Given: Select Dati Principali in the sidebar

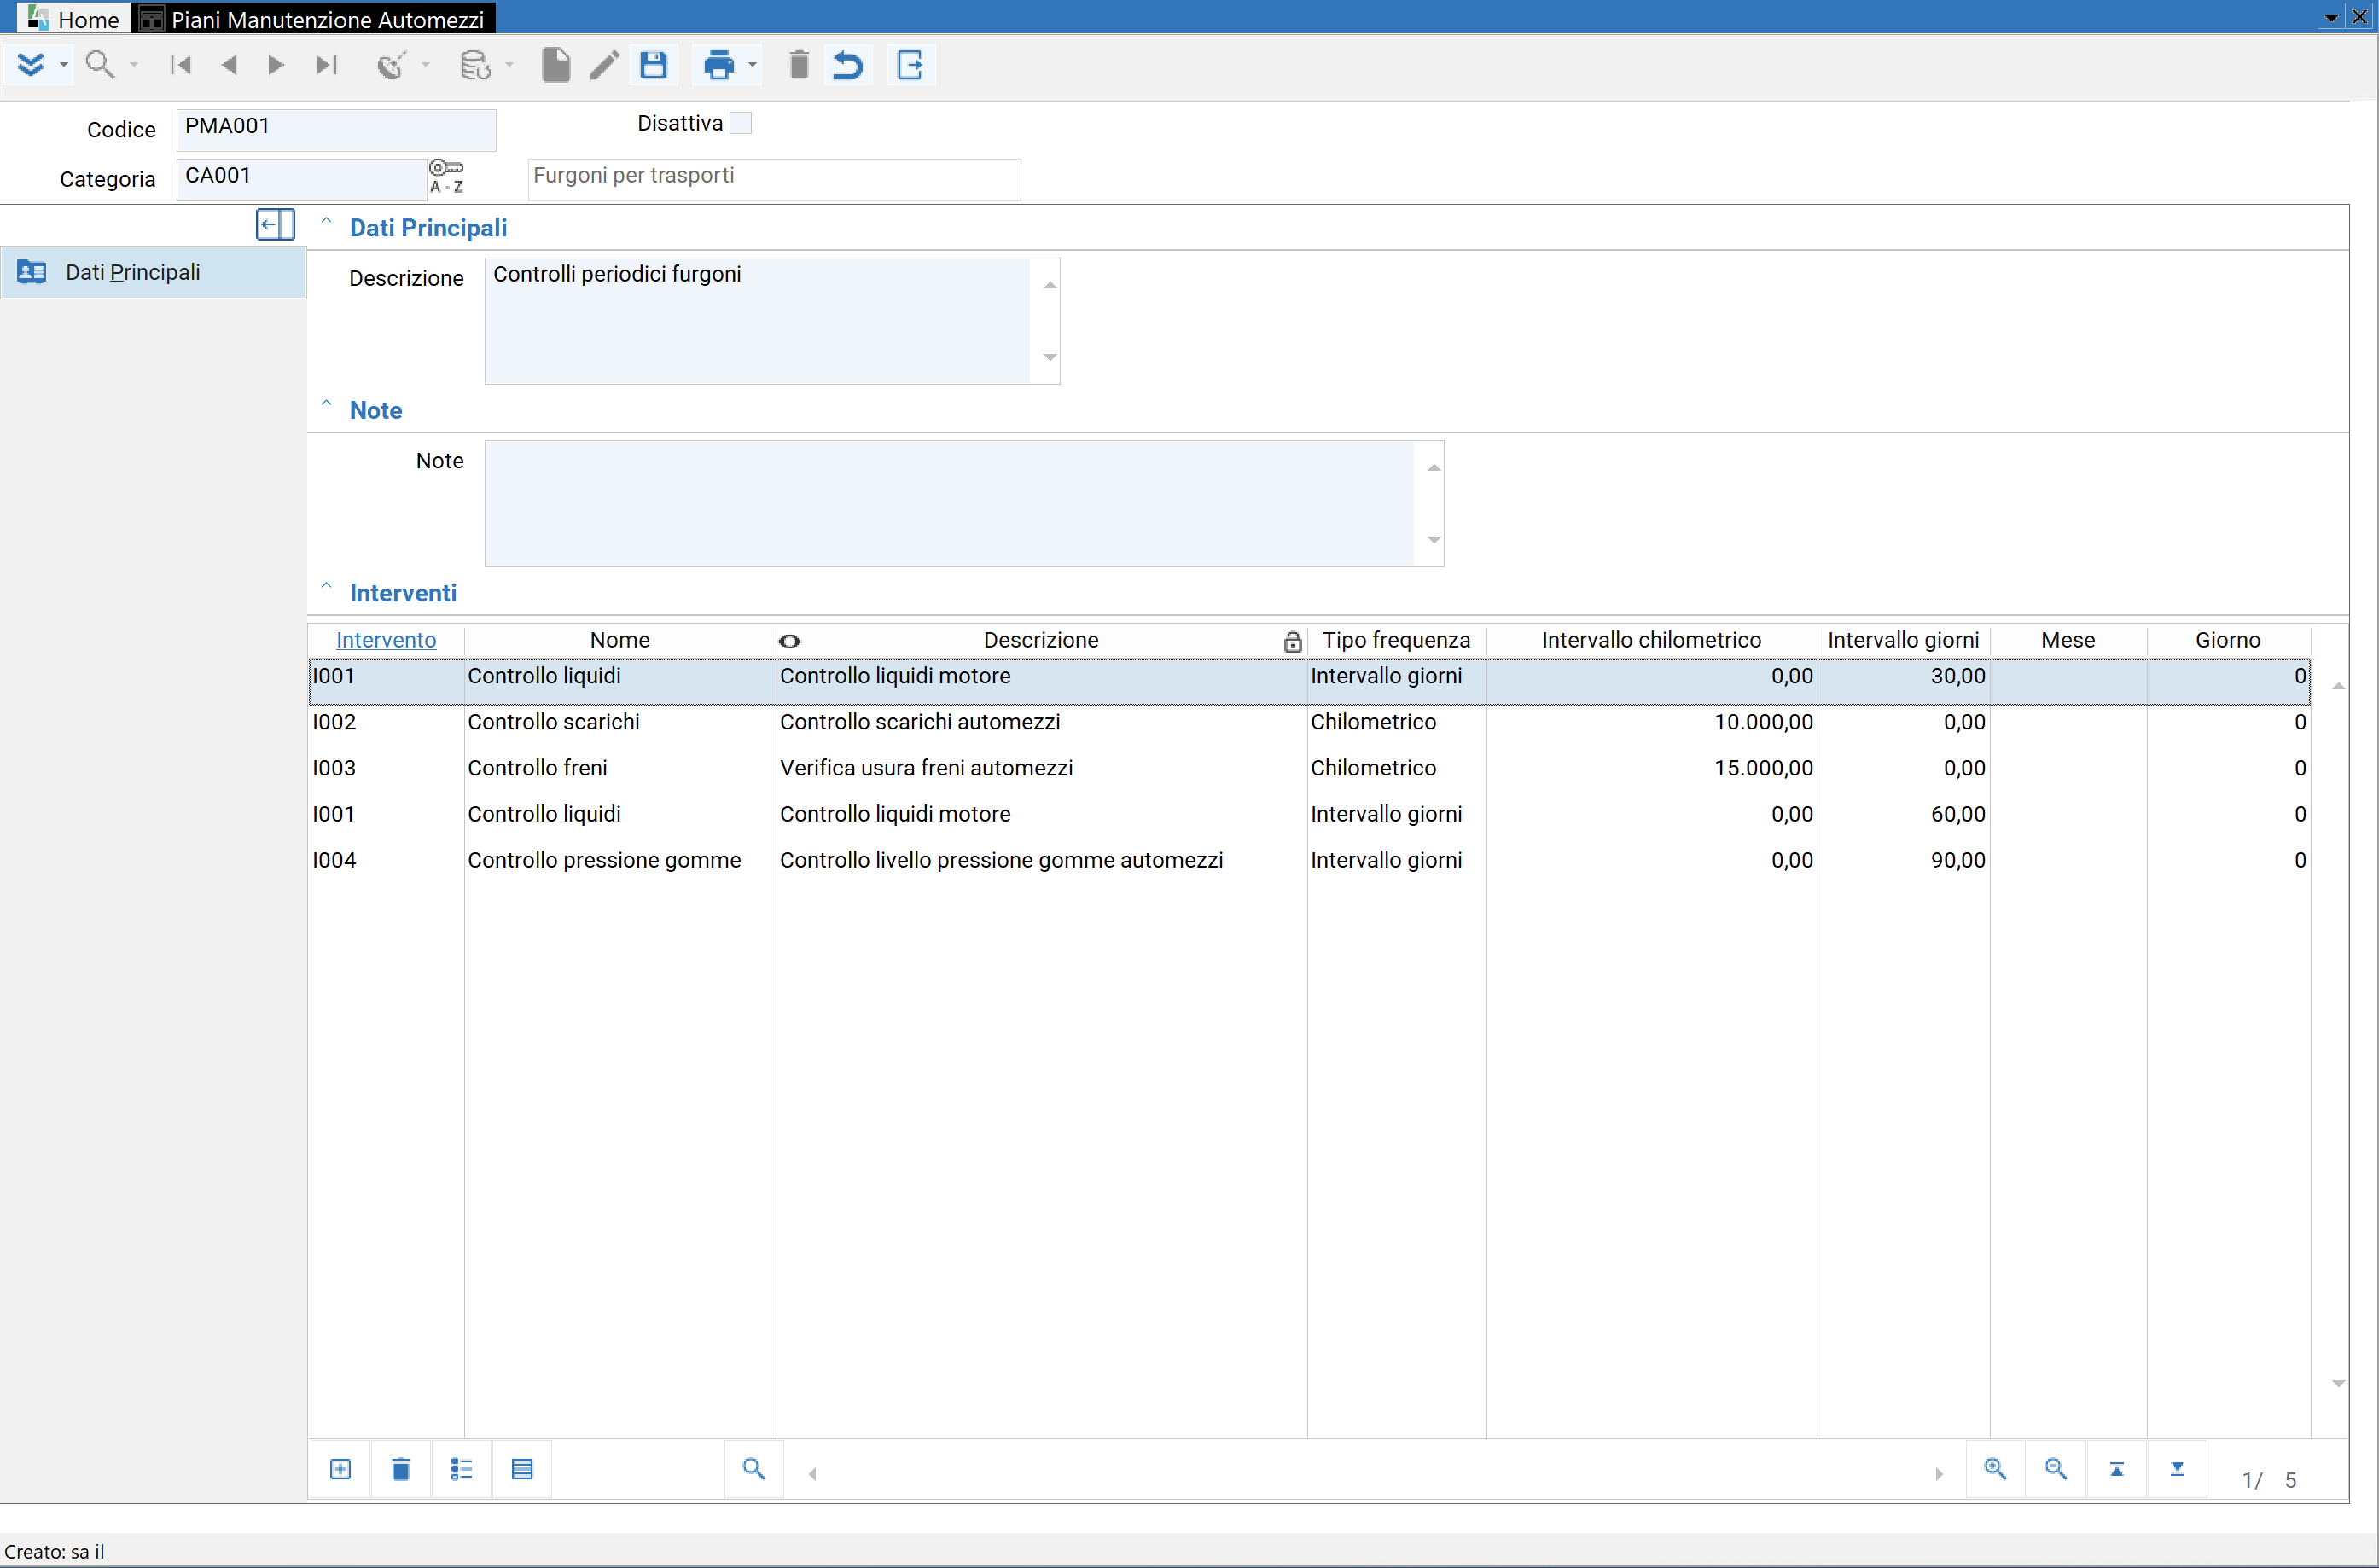Looking at the screenshot, I should (x=153, y=272).
